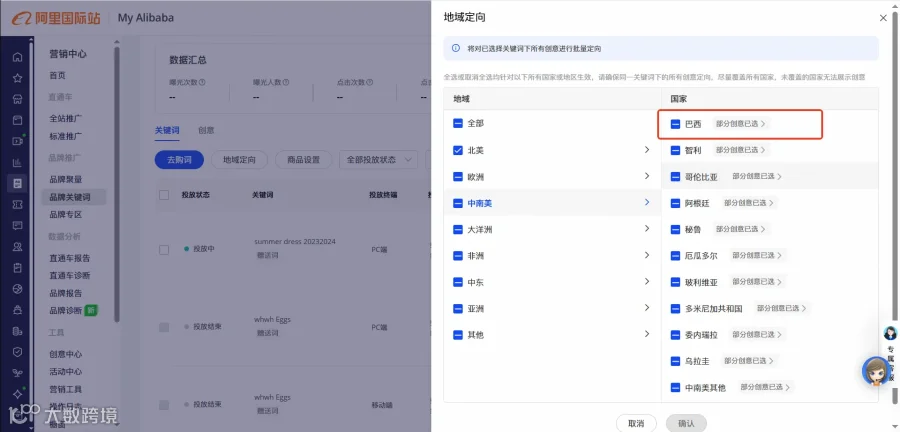
Task: Select the 亚洲 region row
Action: point(552,309)
